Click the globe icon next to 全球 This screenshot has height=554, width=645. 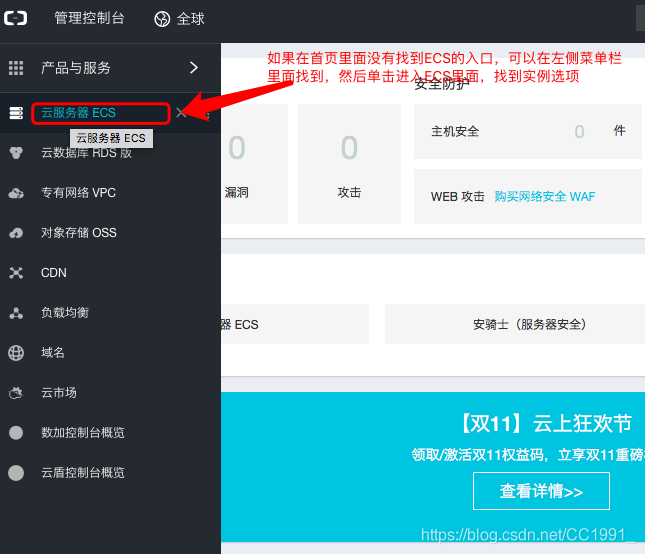point(162,19)
